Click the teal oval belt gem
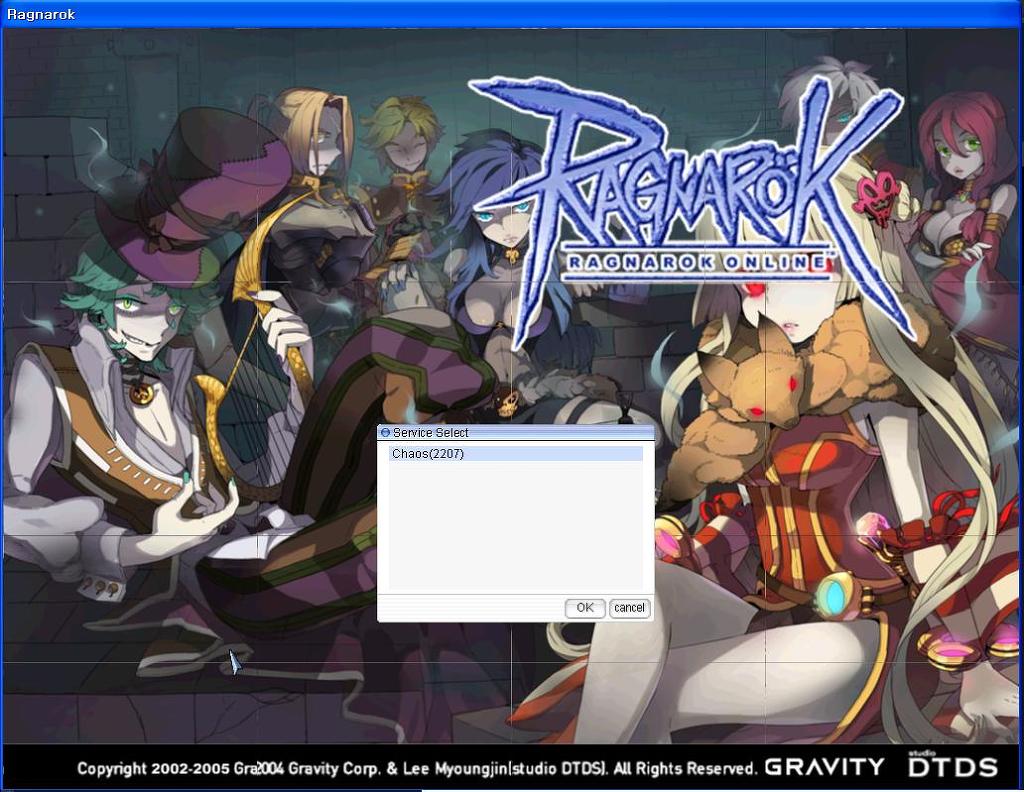This screenshot has width=1024, height=792. (x=830, y=597)
